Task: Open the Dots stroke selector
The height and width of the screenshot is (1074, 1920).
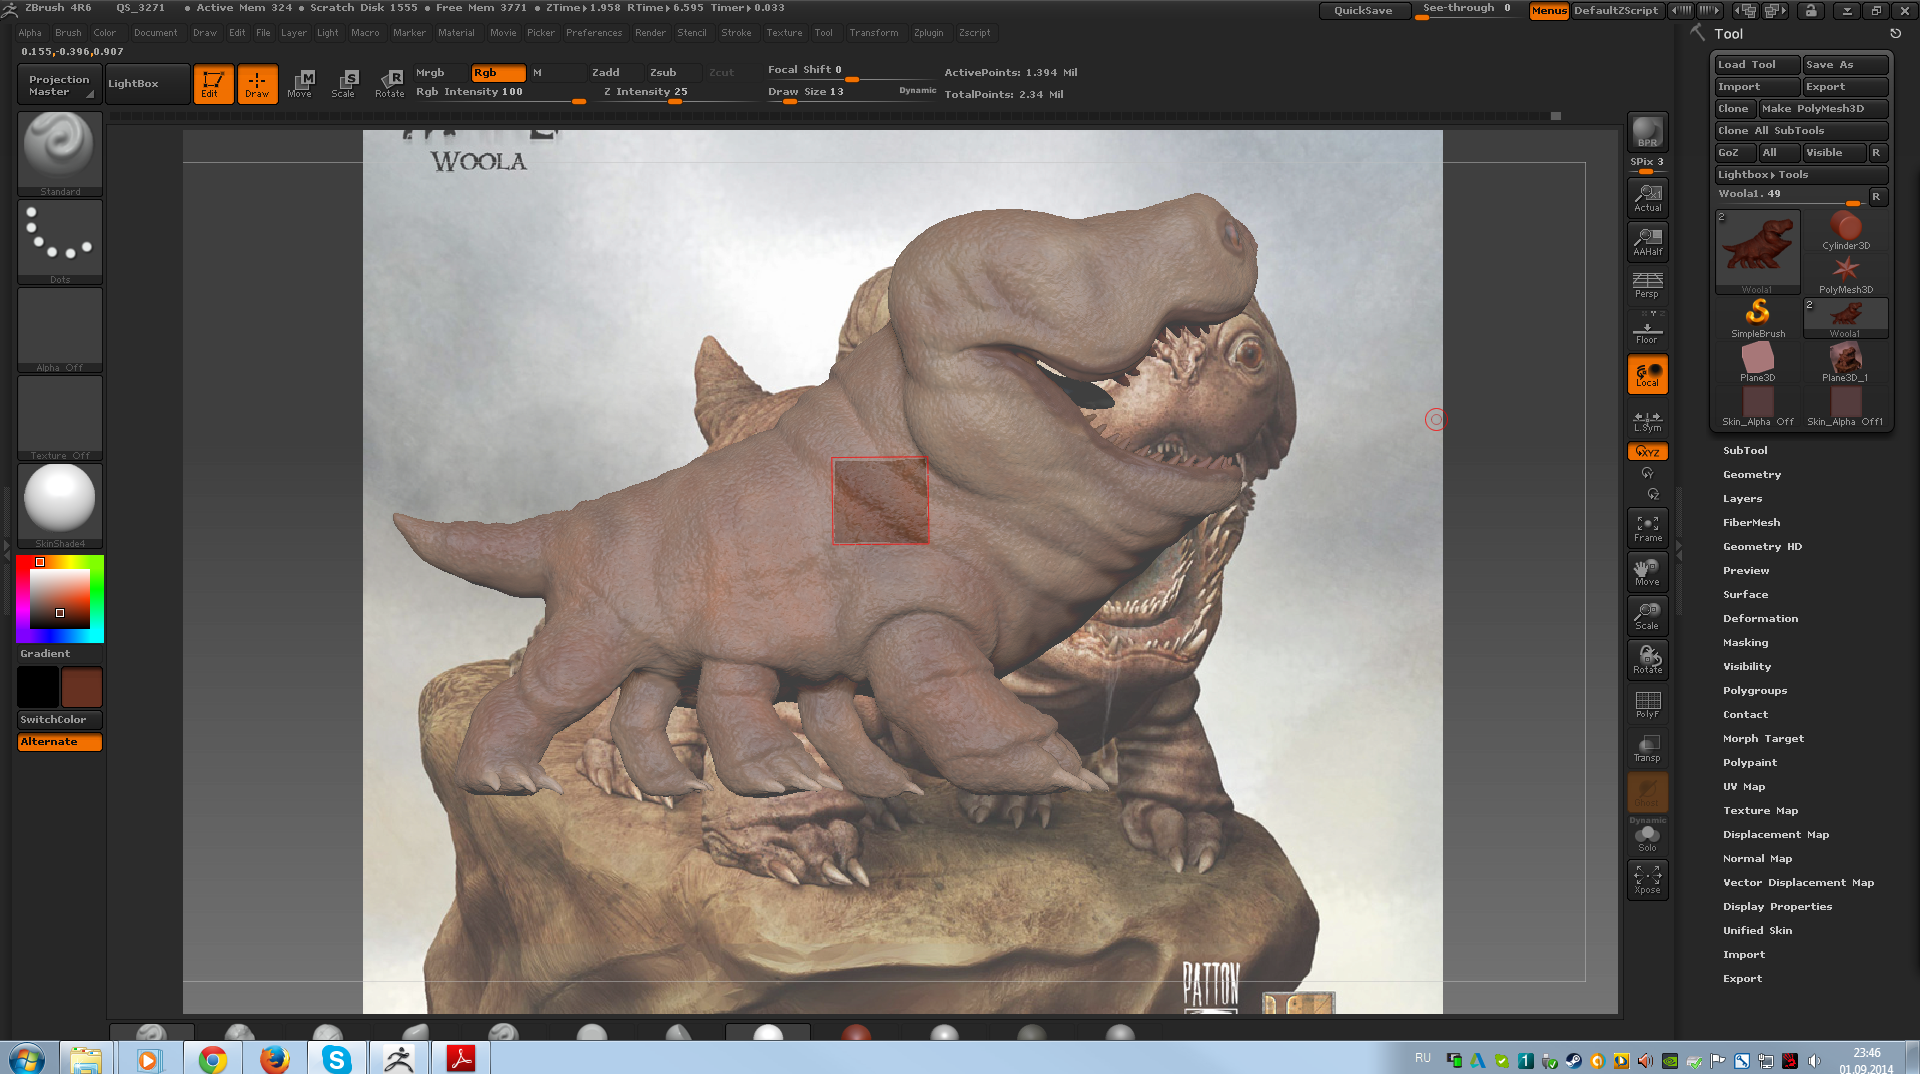Action: pyautogui.click(x=60, y=241)
